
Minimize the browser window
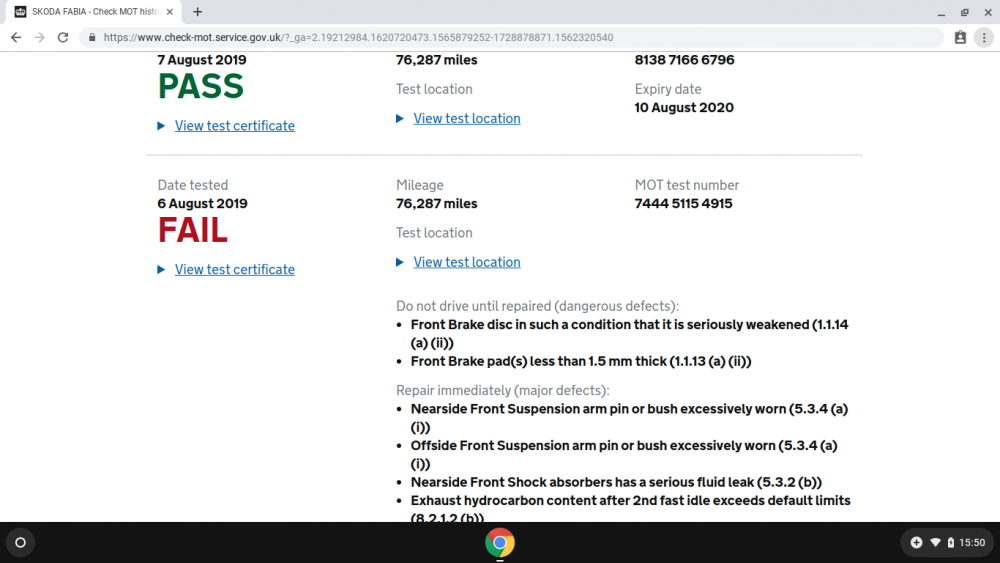tap(941, 12)
